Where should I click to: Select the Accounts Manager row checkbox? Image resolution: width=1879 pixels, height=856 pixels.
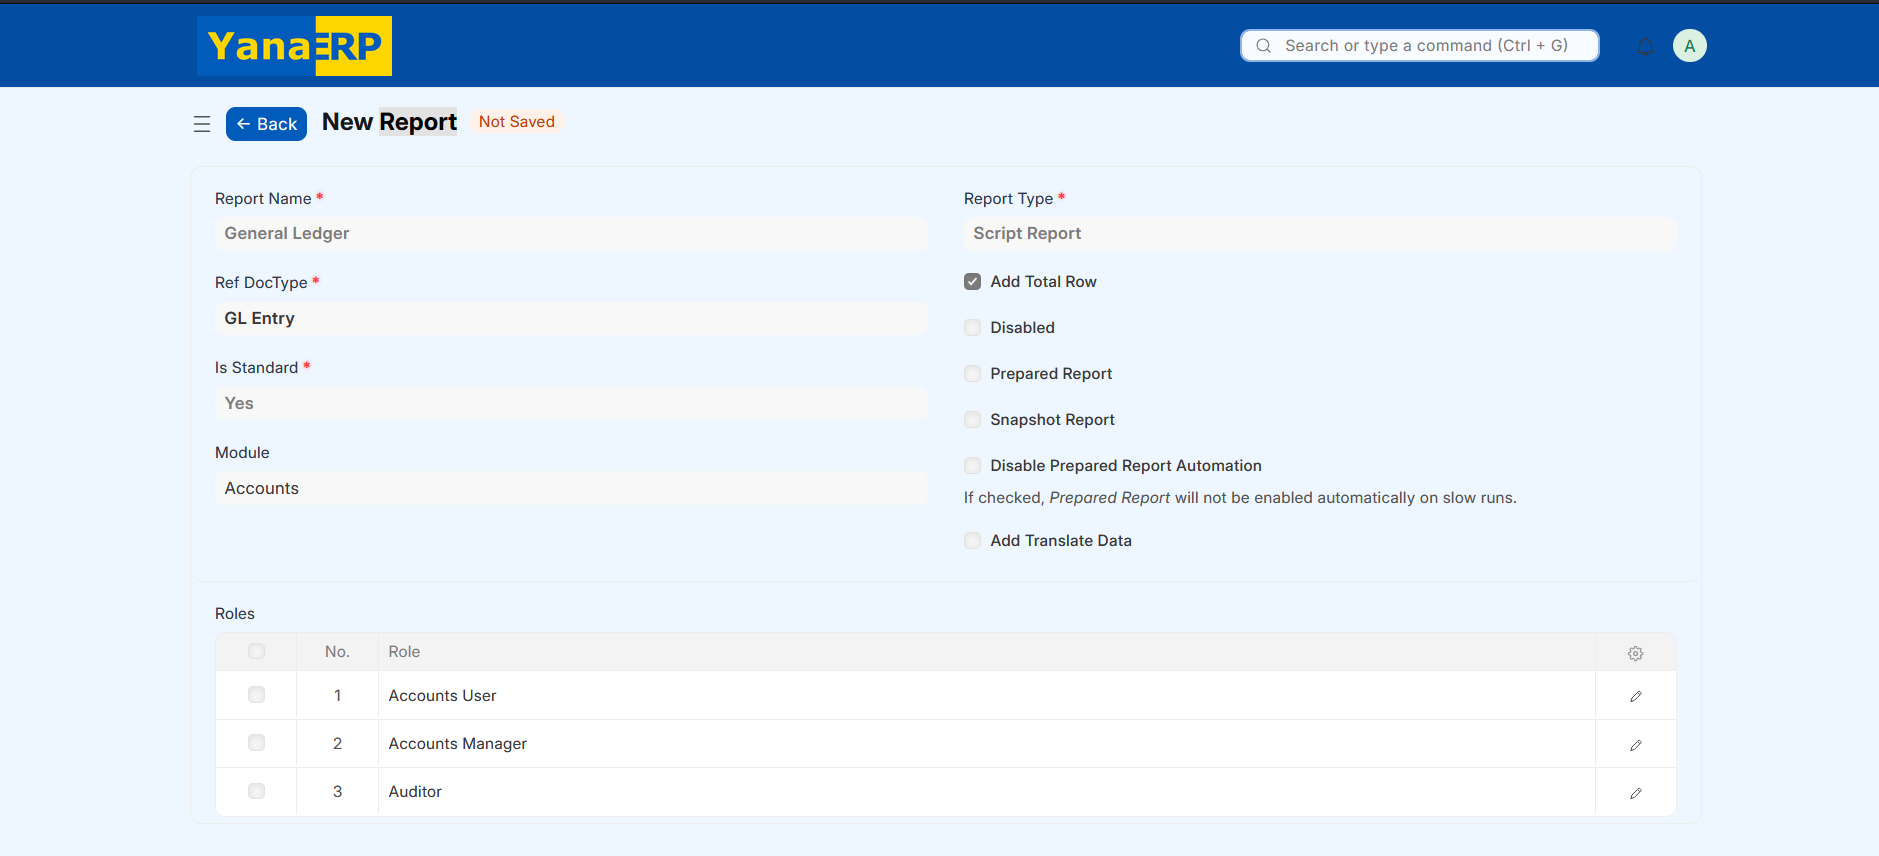[256, 743]
